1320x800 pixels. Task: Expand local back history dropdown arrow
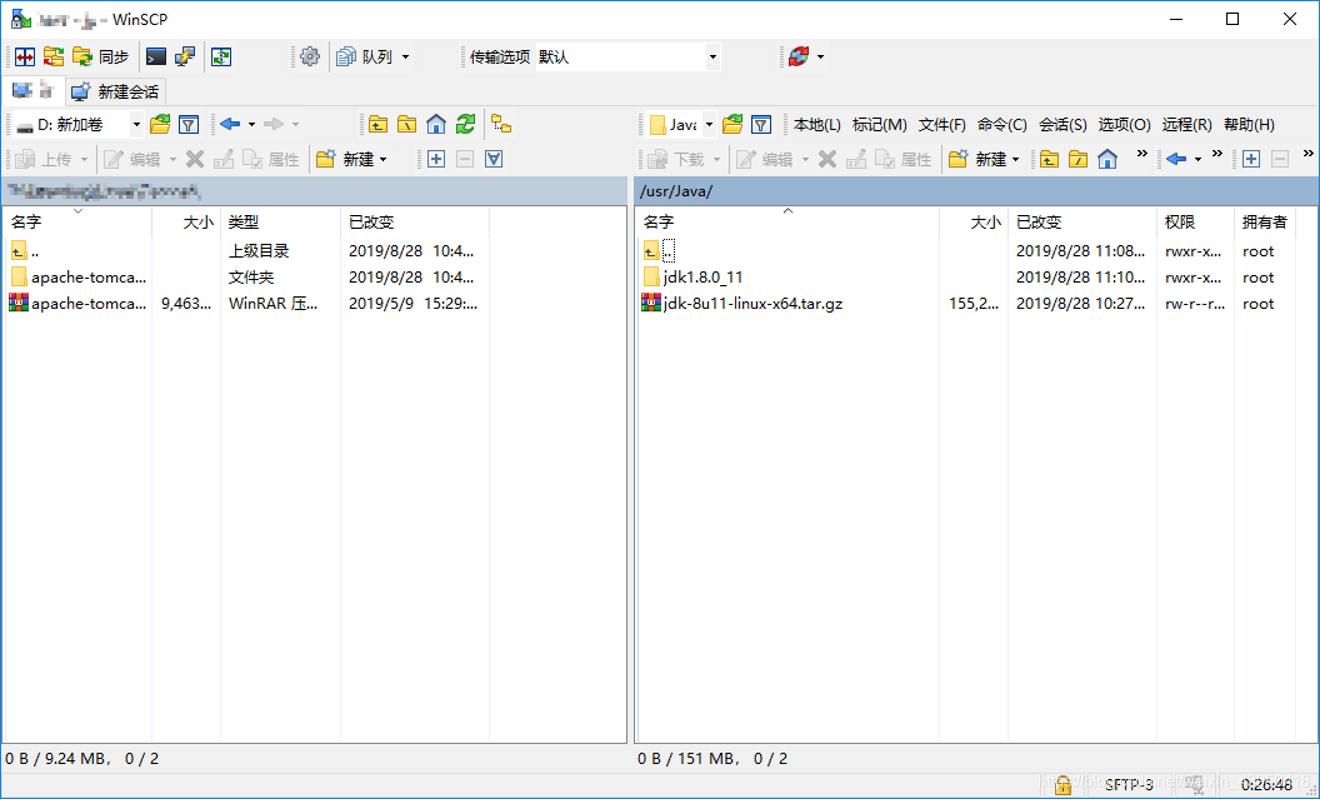(252, 125)
